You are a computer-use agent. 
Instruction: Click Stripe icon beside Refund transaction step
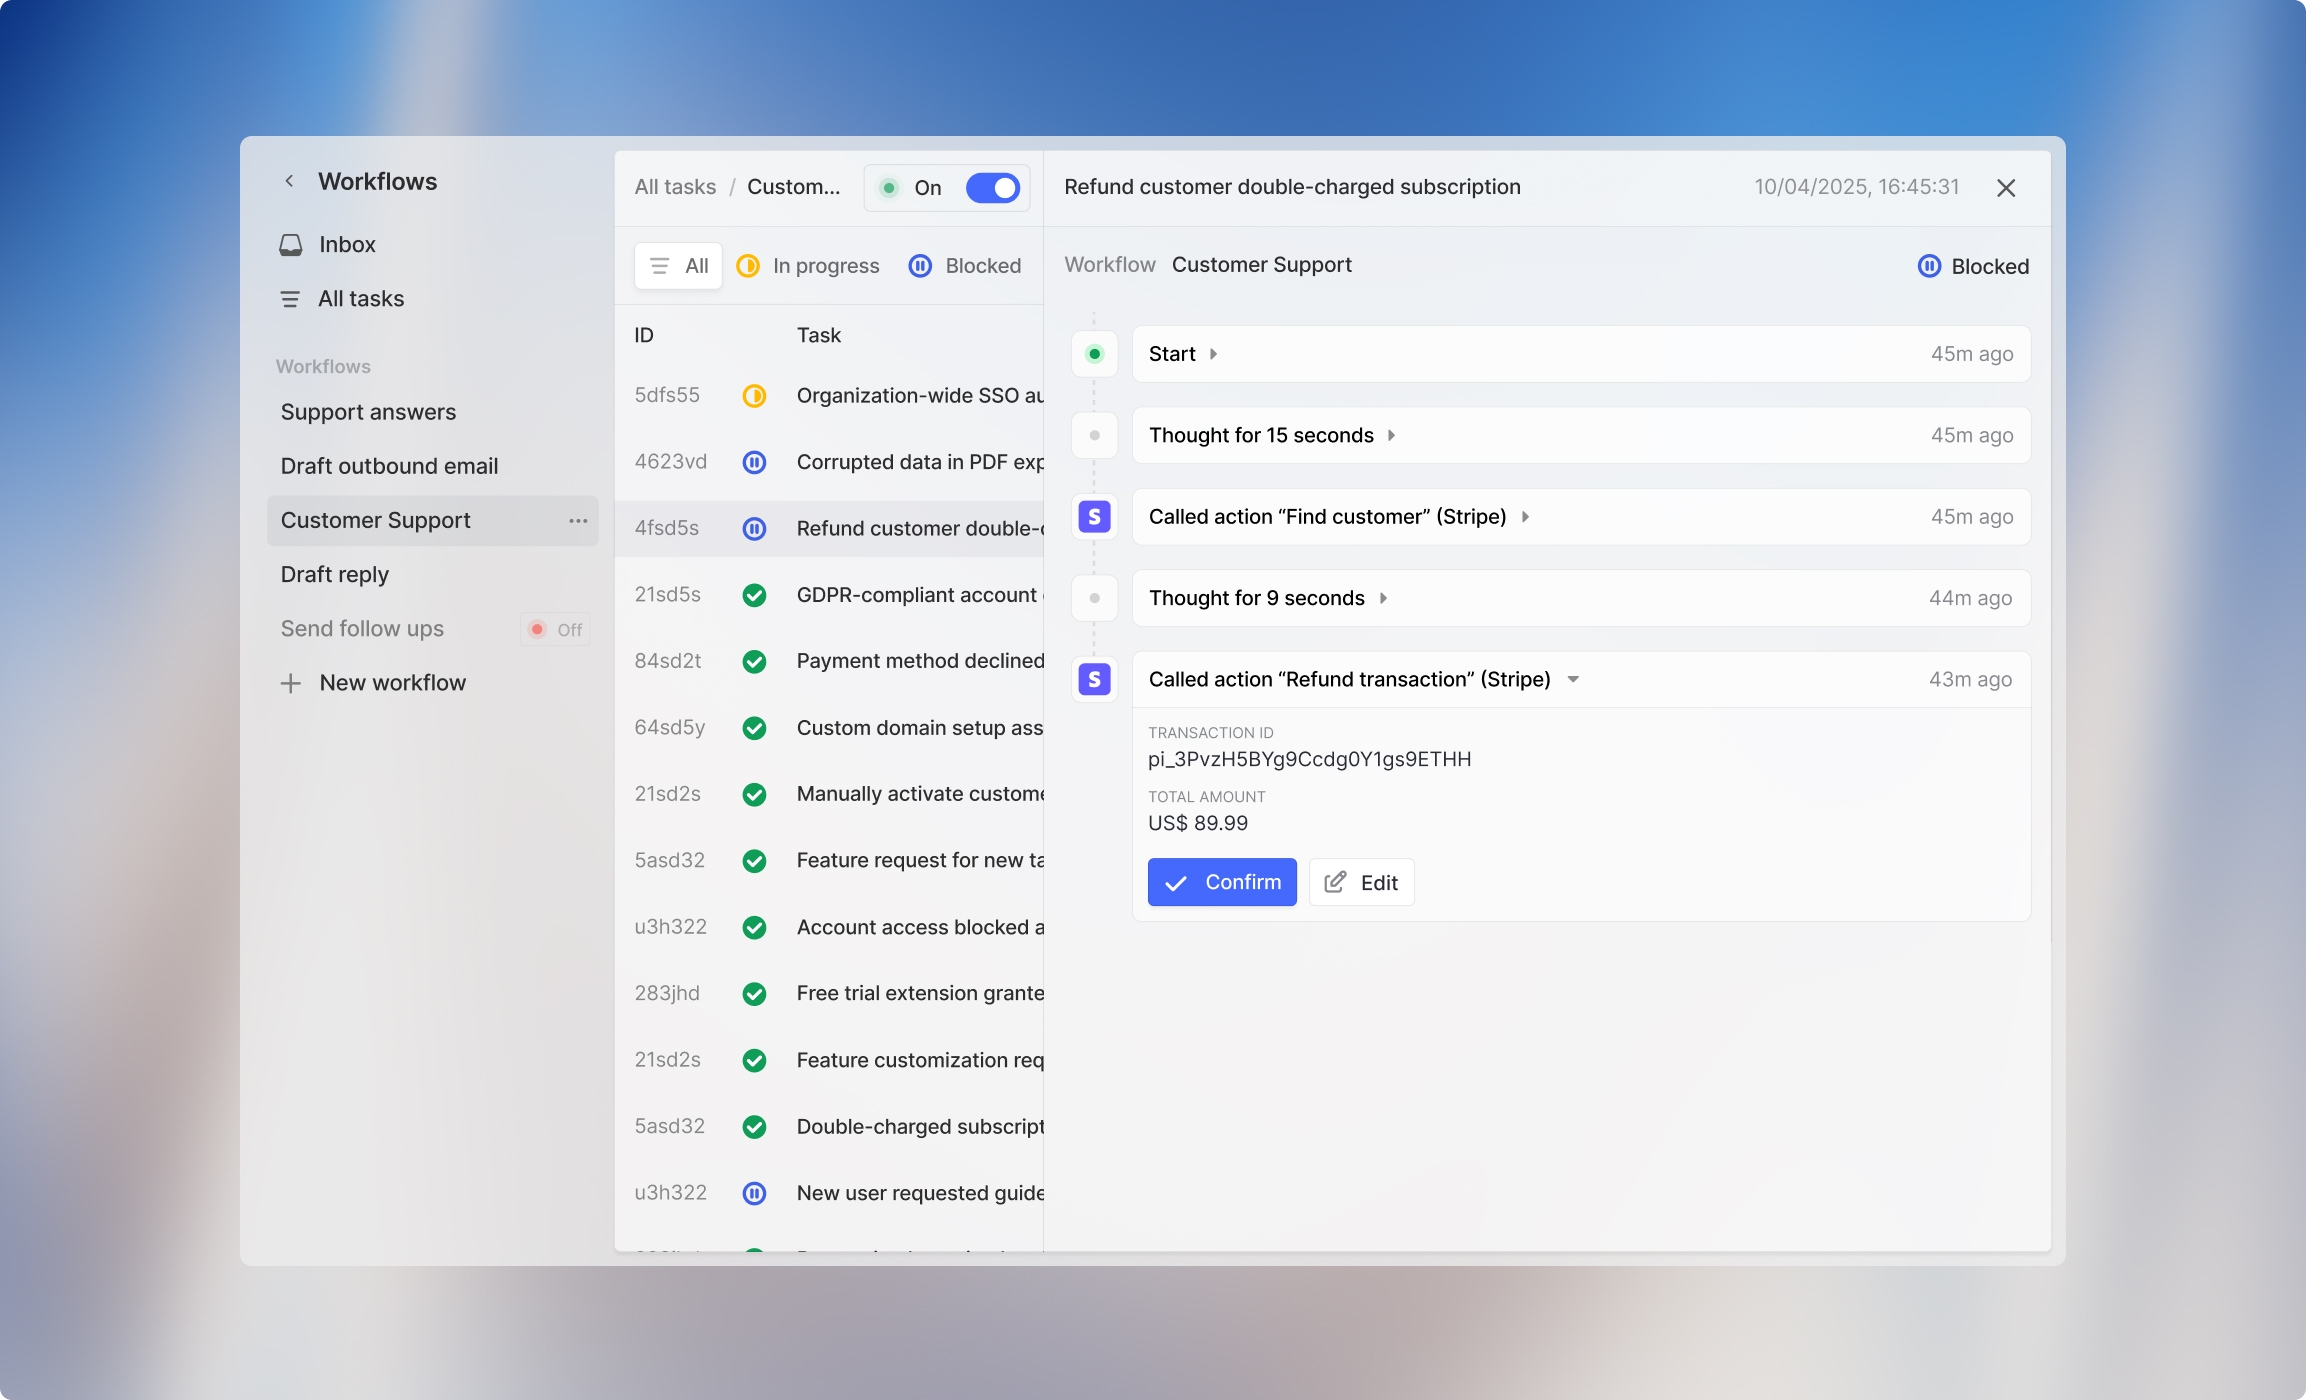[x=1094, y=680]
